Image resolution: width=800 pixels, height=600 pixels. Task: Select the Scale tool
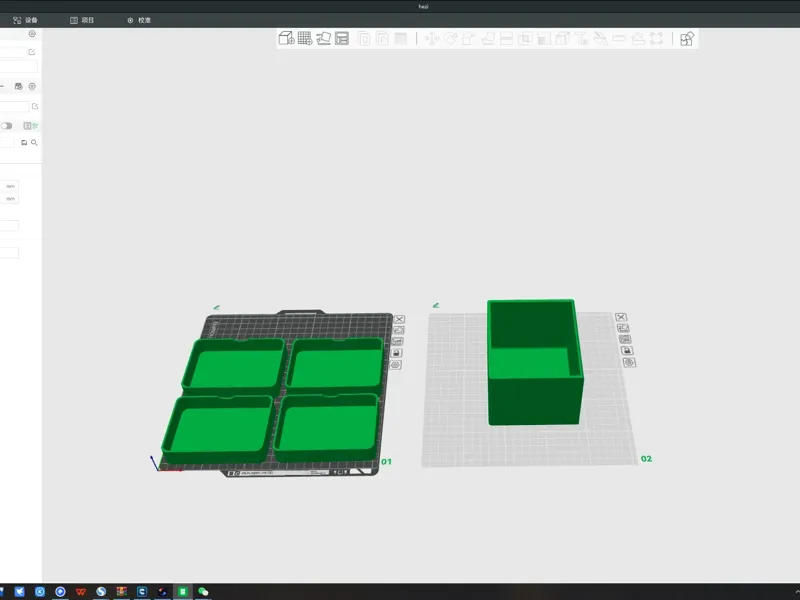point(469,39)
